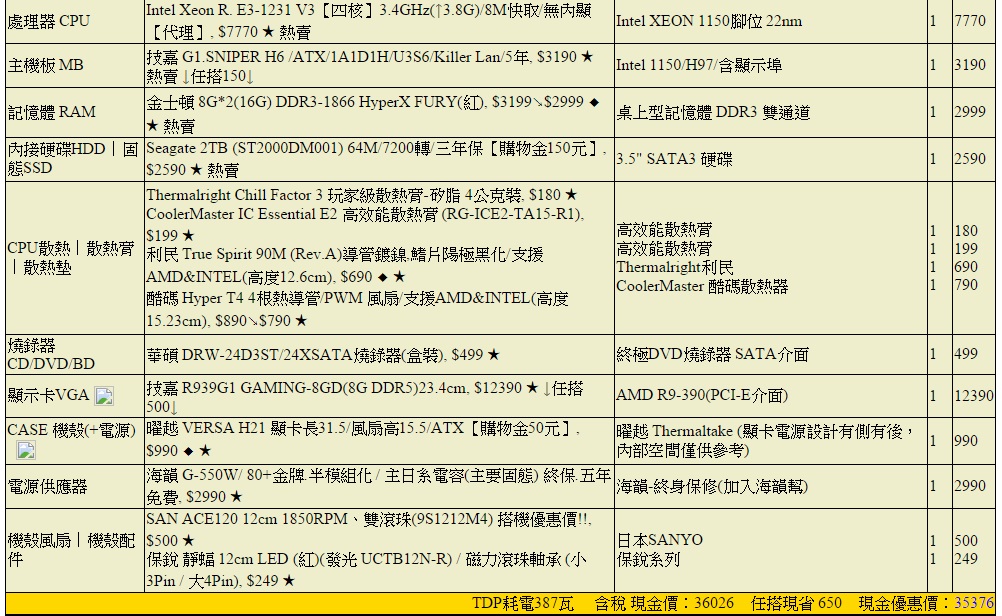Select the 記憶體 RAM category label
Screen dimensions: 1002x616
(52, 112)
